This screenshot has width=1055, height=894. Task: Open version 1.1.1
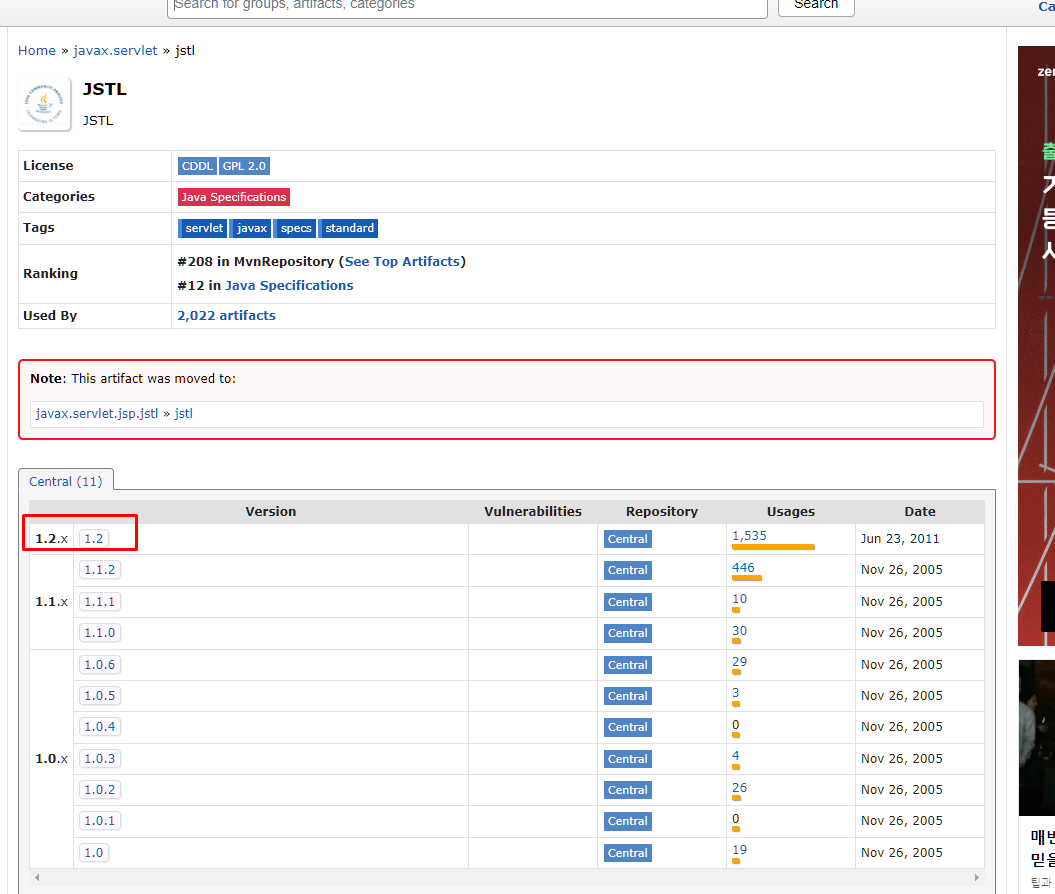click(100, 601)
